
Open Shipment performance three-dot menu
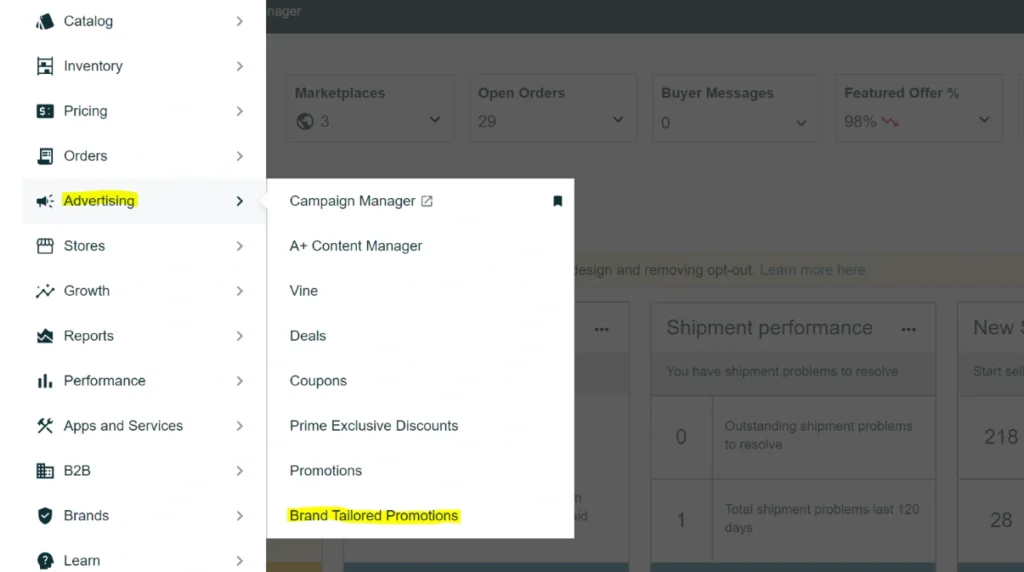908,329
